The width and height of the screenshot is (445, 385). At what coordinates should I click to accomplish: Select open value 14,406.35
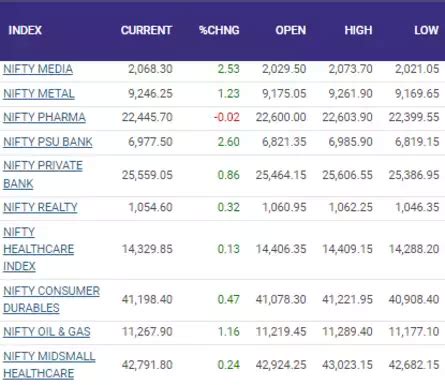(281, 249)
